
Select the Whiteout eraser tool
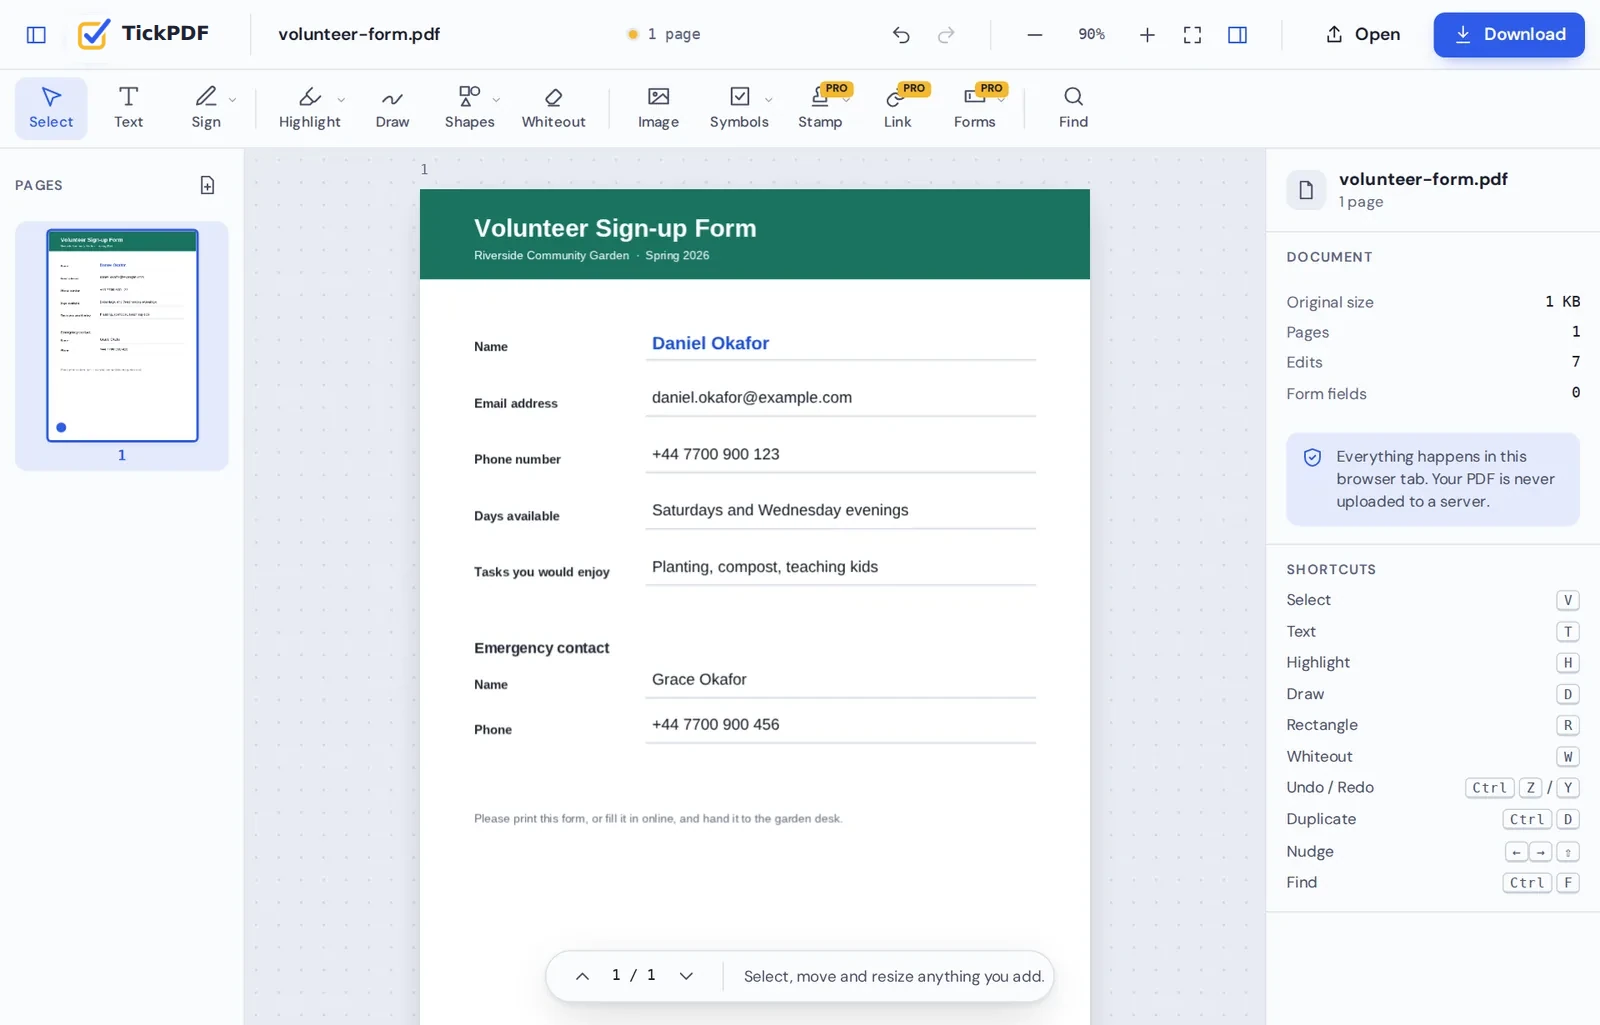[553, 108]
